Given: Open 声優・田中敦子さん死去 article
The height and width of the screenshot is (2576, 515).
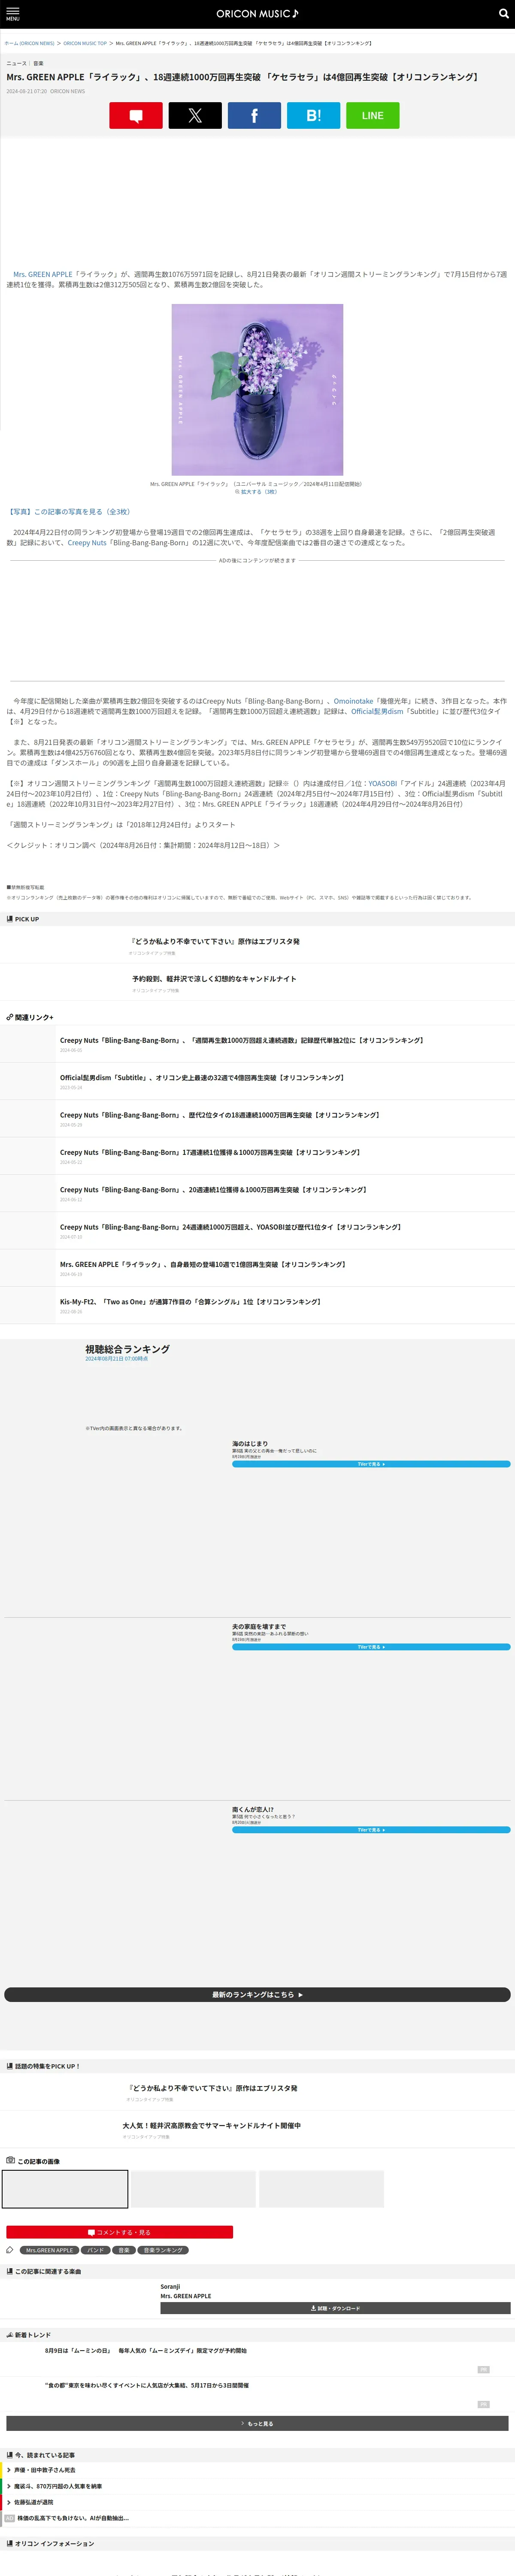Looking at the screenshot, I should point(44,2470).
